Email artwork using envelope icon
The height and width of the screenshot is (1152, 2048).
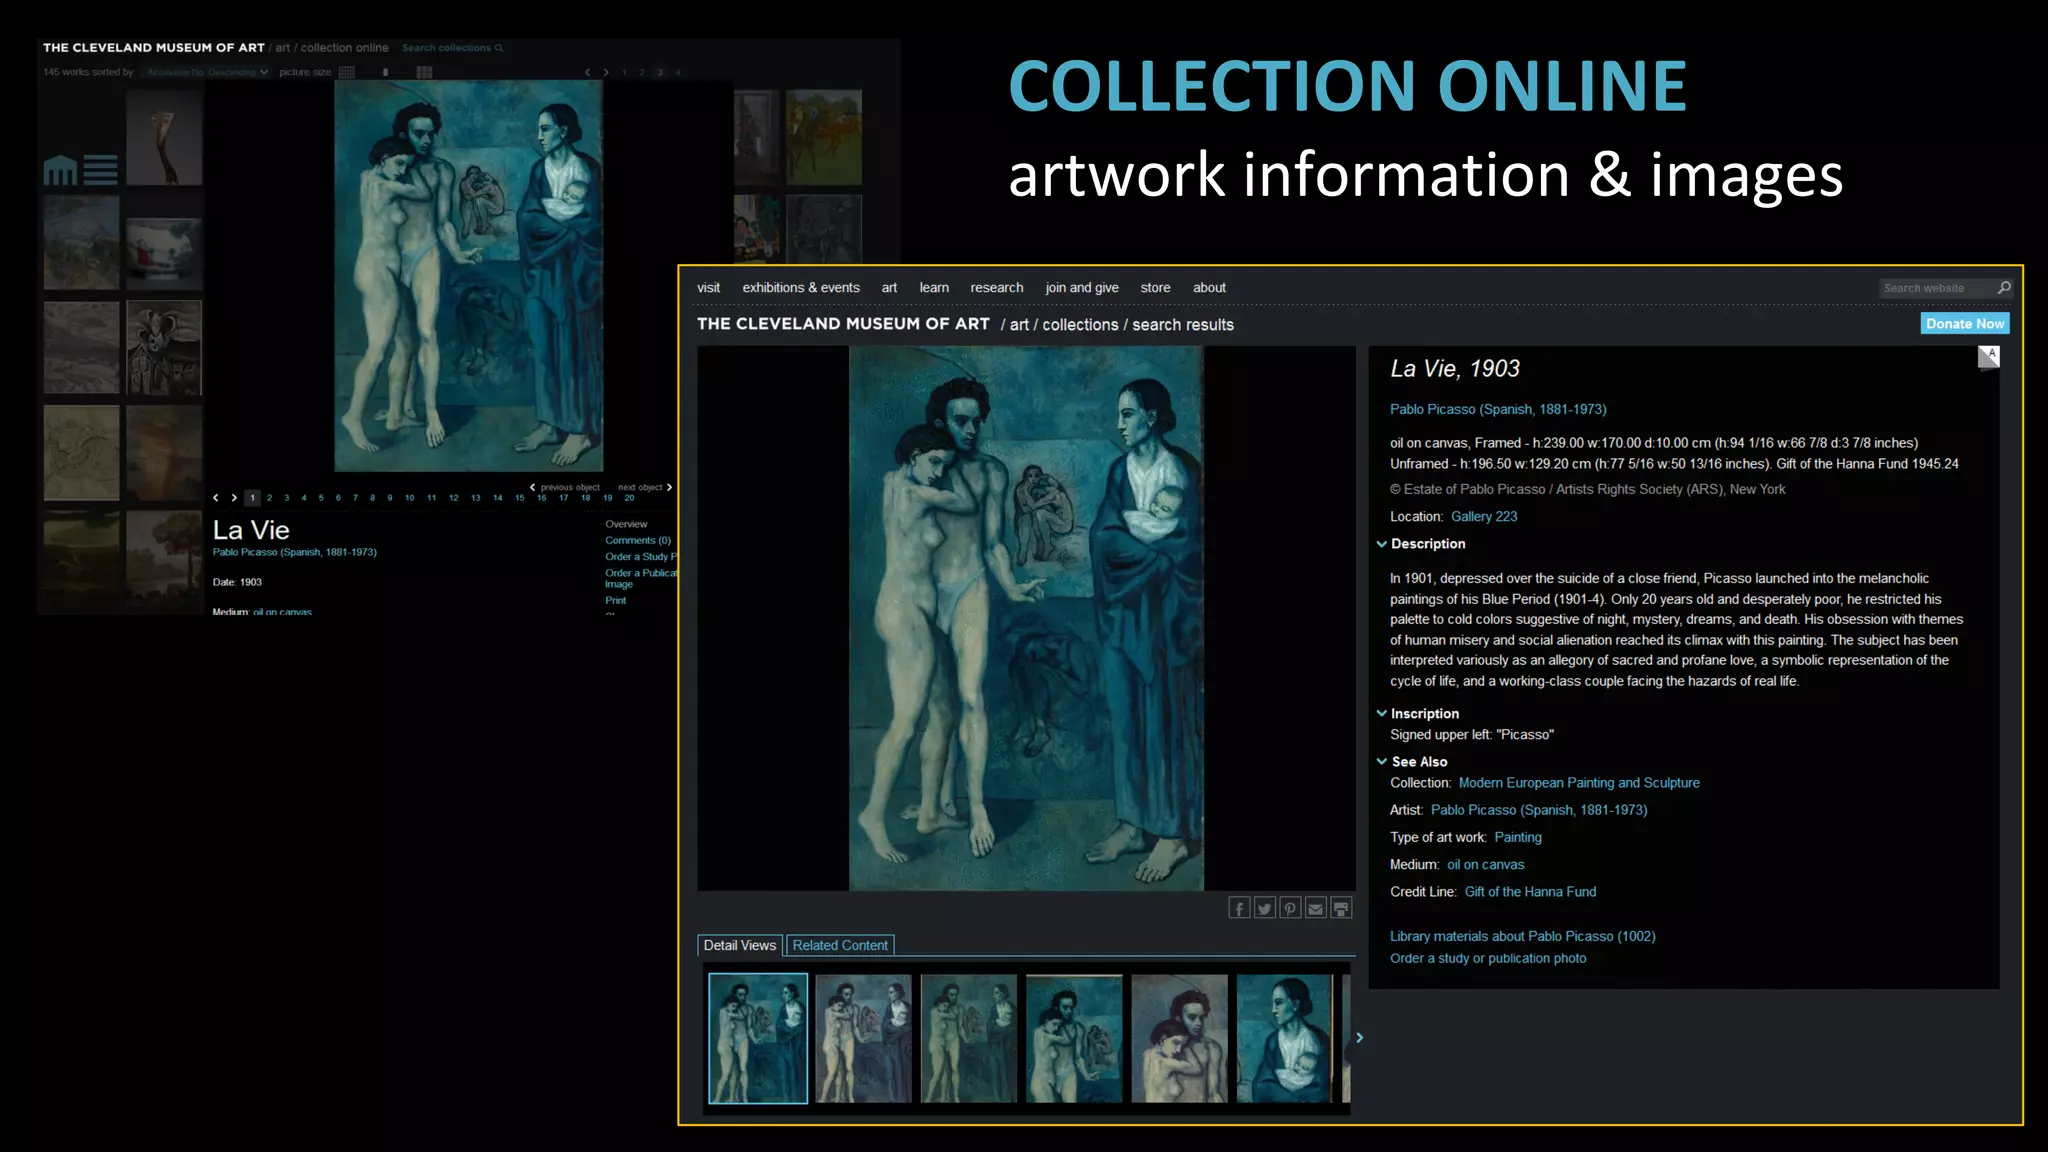[x=1316, y=908]
